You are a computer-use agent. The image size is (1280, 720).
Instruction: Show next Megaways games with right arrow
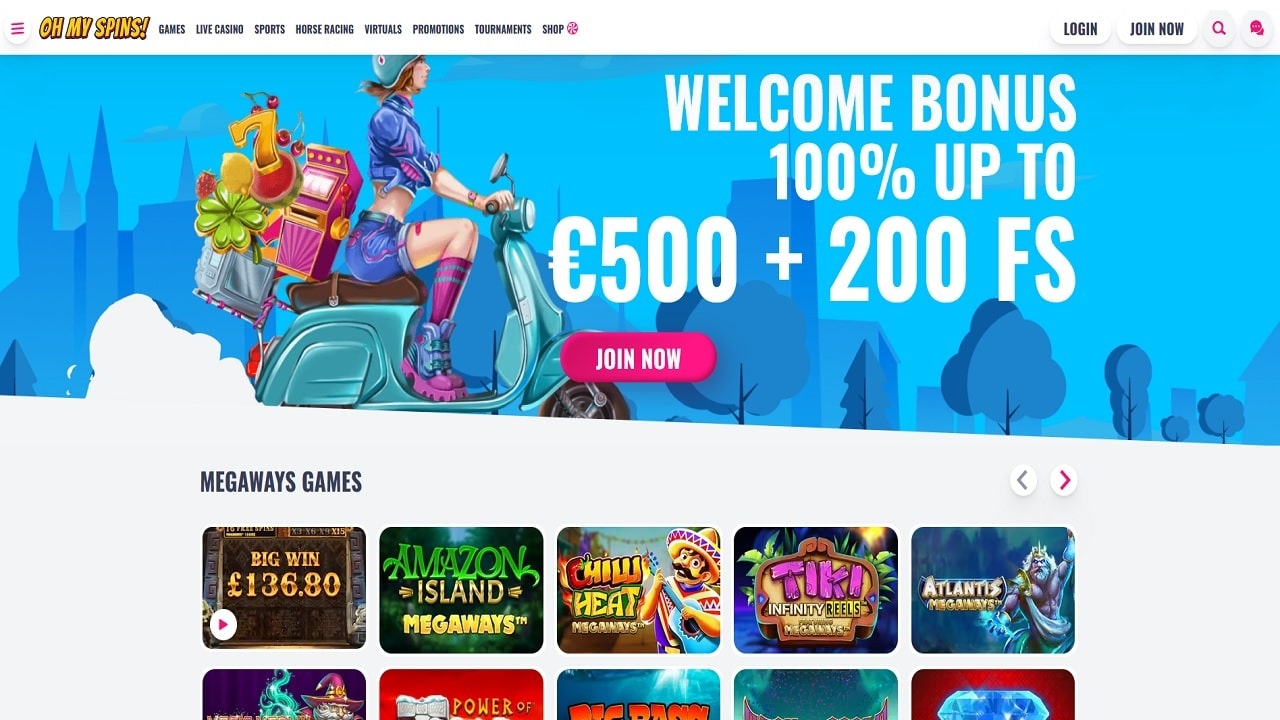point(1064,481)
